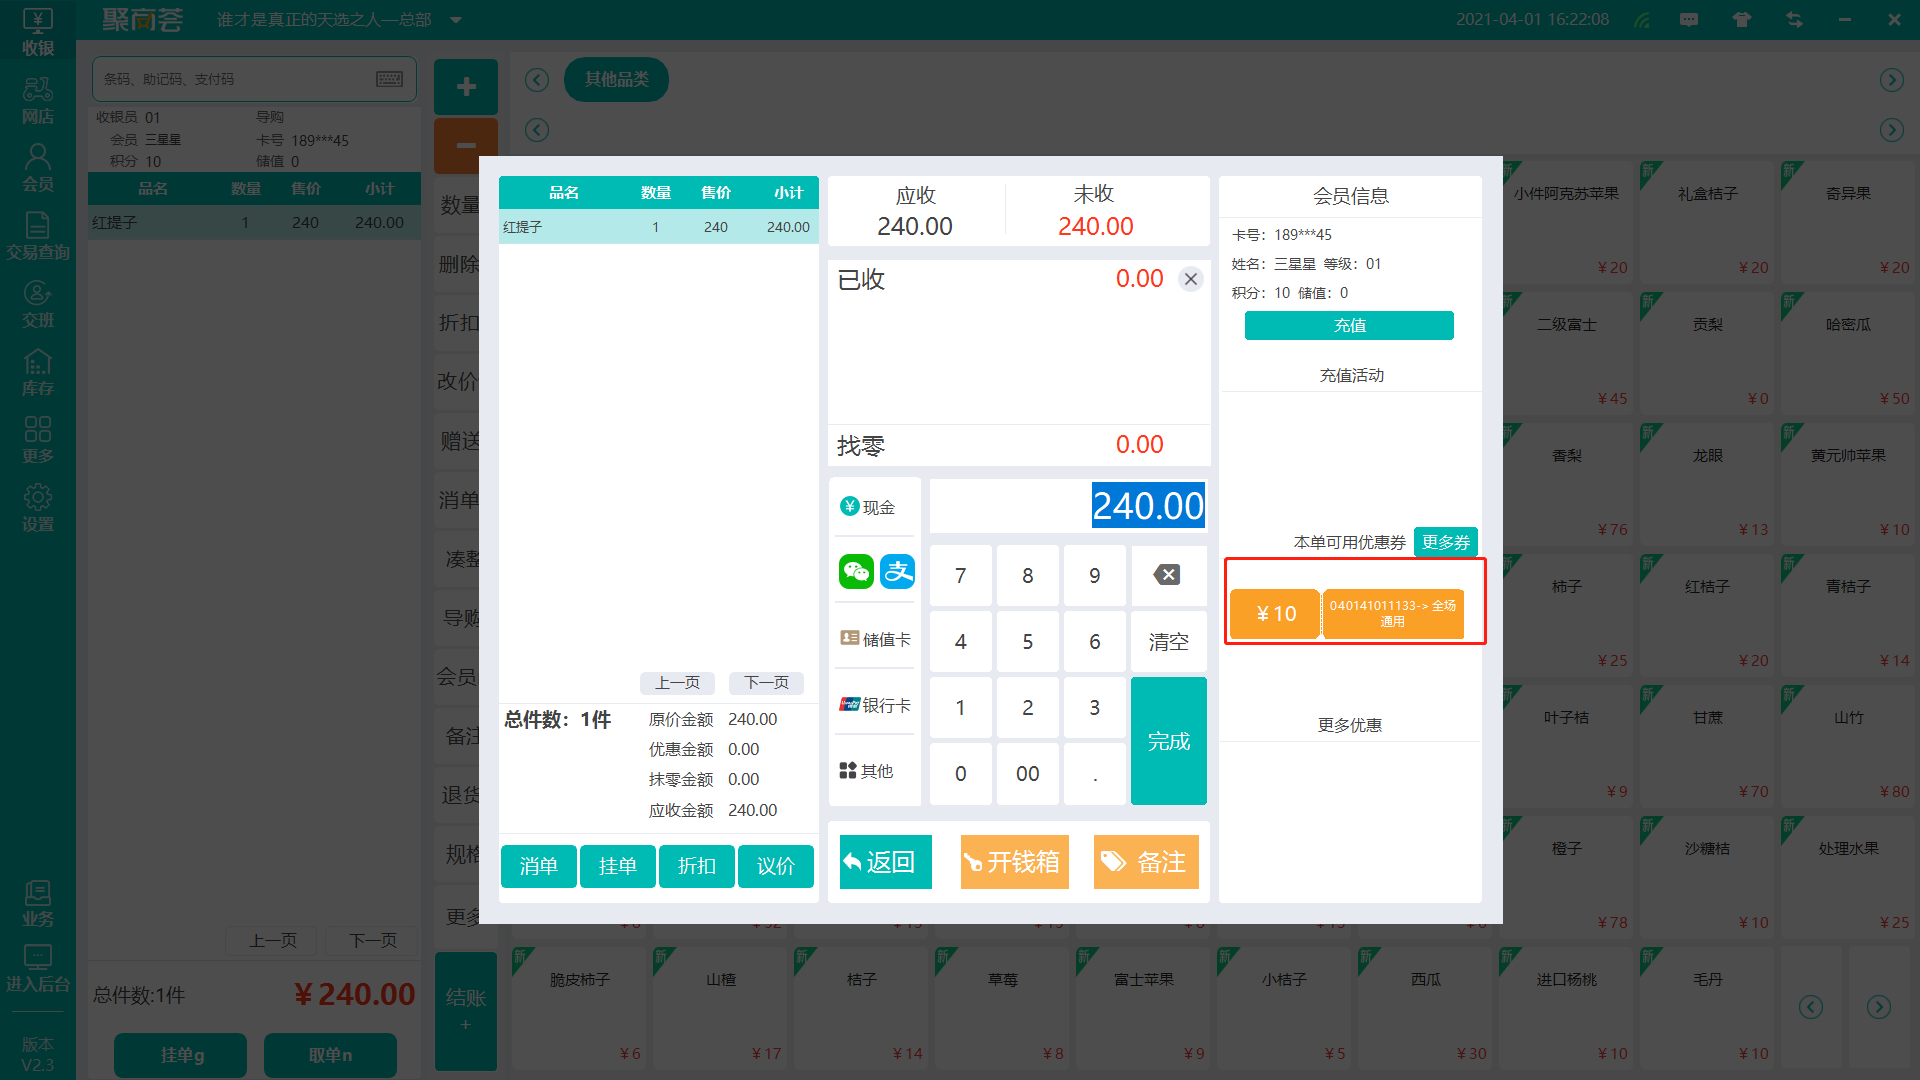The width and height of the screenshot is (1920, 1080).
Task: Click backspace key on numeric keypad
Action: point(1167,575)
